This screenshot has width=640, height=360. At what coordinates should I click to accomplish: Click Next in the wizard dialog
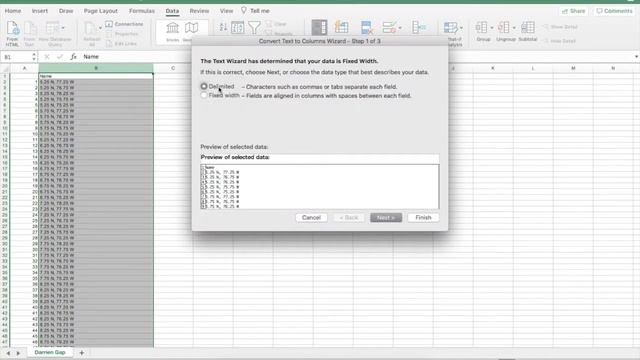386,218
